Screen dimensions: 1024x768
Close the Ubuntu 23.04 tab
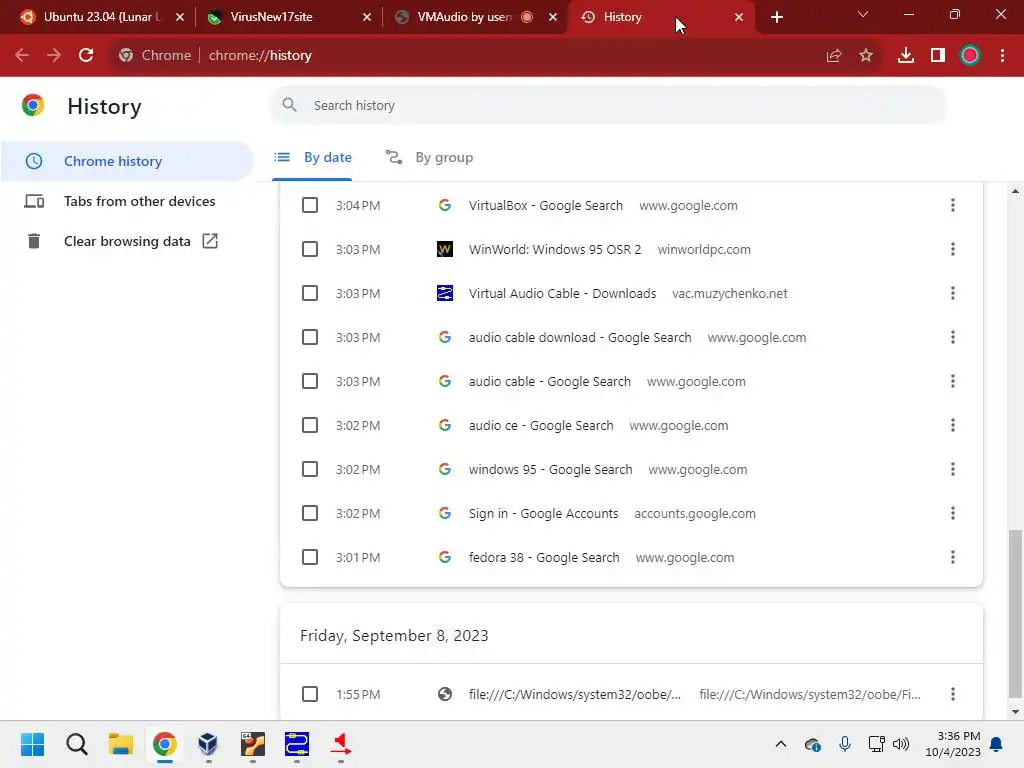[x=180, y=17]
